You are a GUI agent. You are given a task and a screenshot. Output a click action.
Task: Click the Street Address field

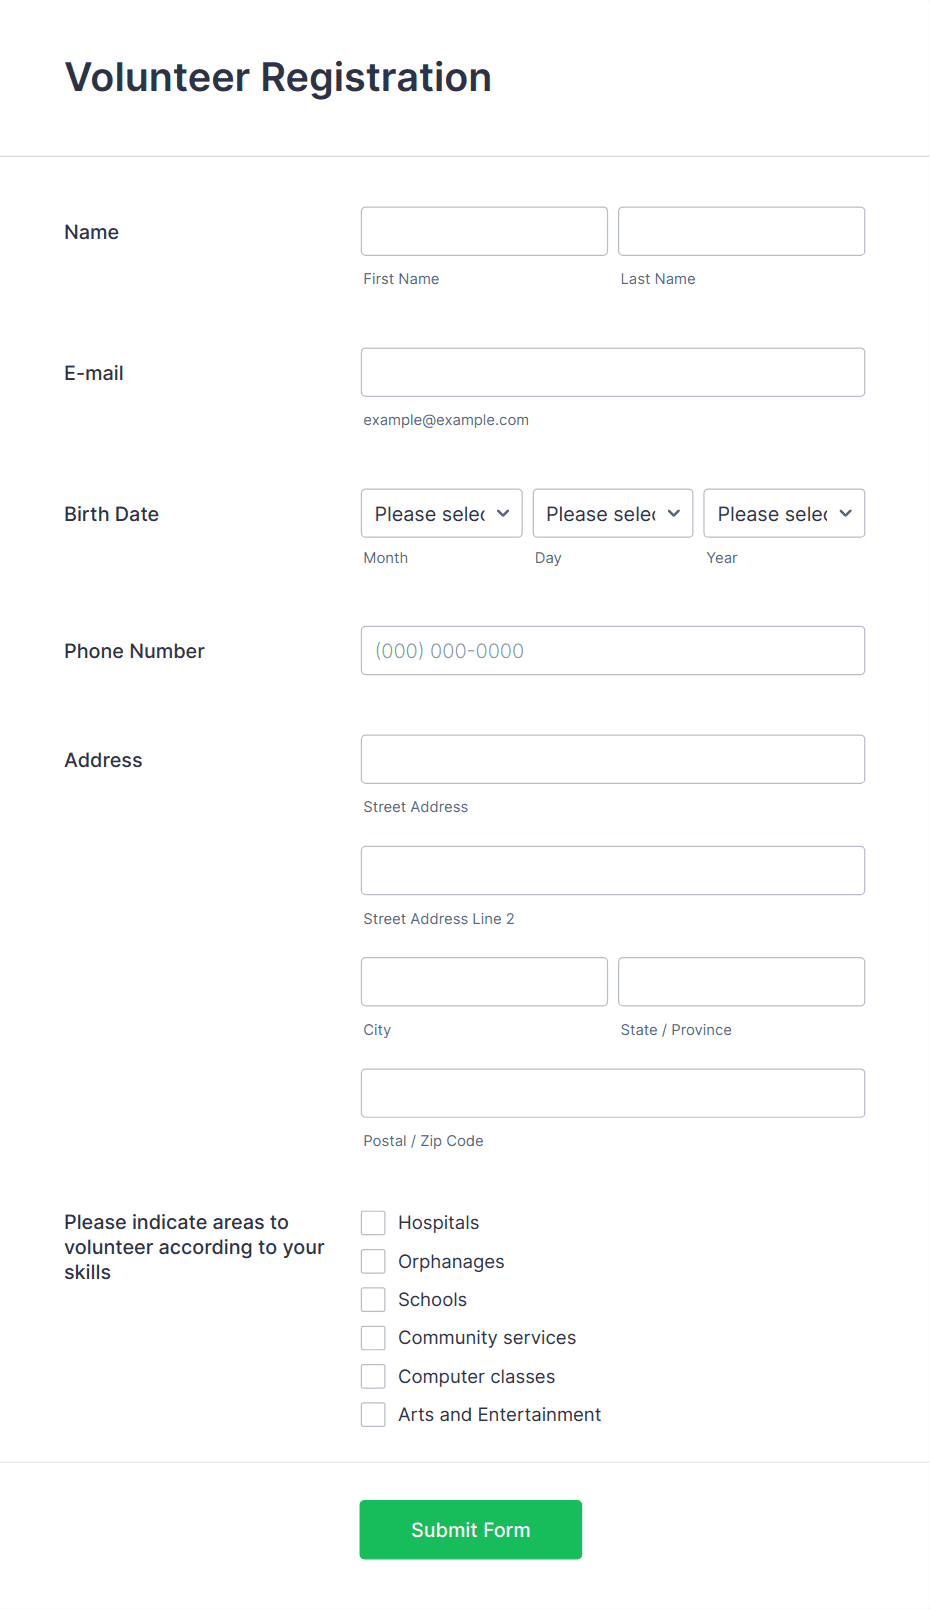612,759
